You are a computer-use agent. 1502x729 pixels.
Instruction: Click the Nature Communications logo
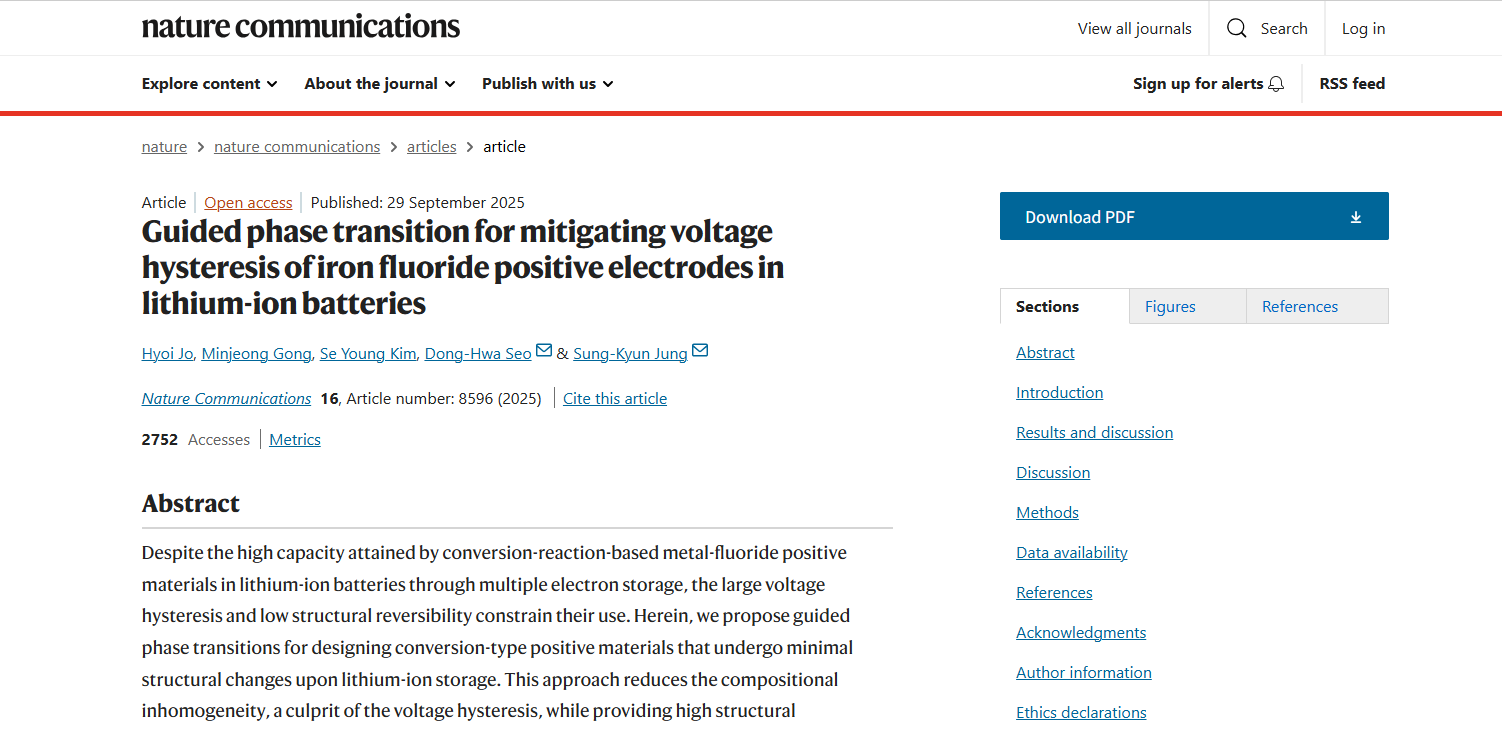(x=301, y=27)
